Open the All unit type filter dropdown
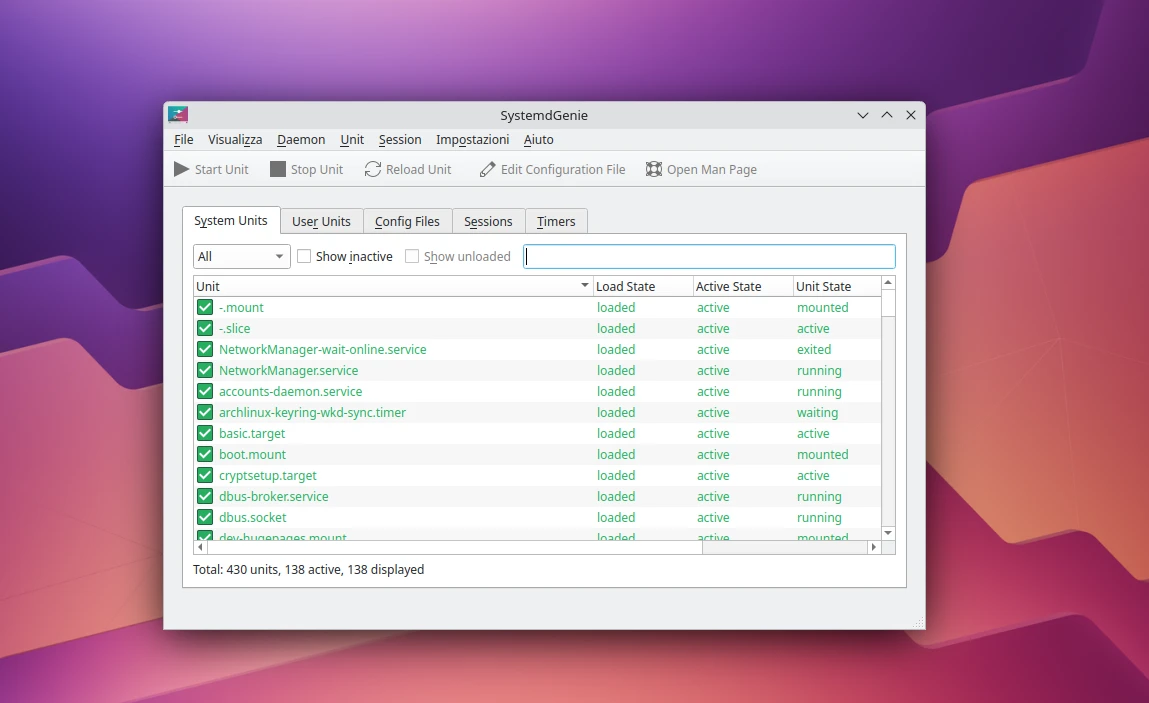Viewport: 1149px width, 703px height. [241, 257]
